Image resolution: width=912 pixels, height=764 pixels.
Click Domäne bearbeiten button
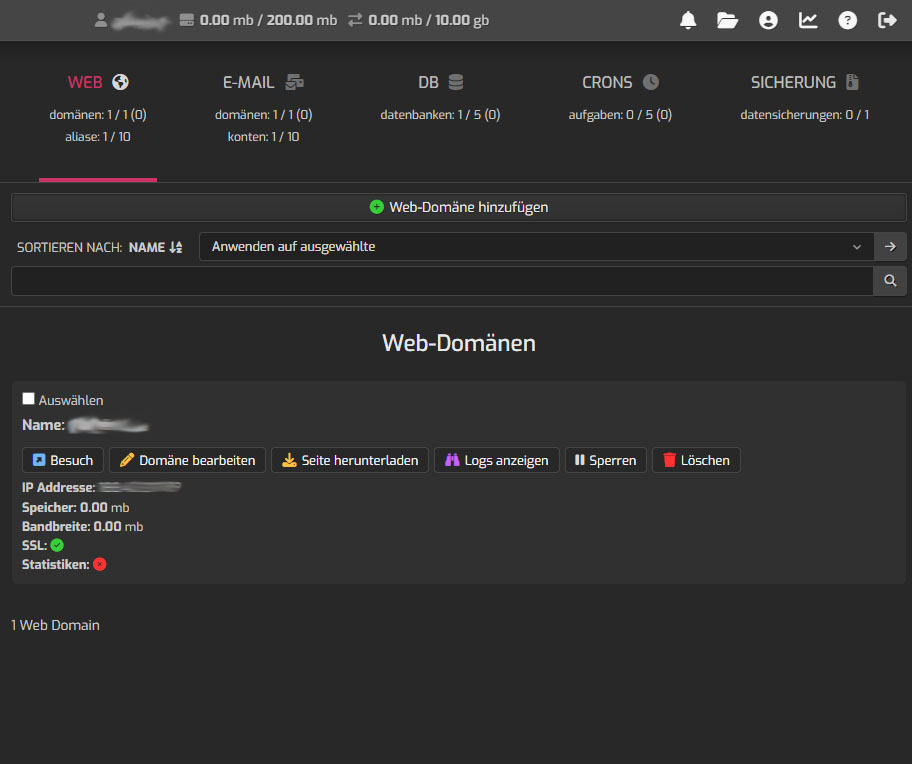(x=187, y=460)
